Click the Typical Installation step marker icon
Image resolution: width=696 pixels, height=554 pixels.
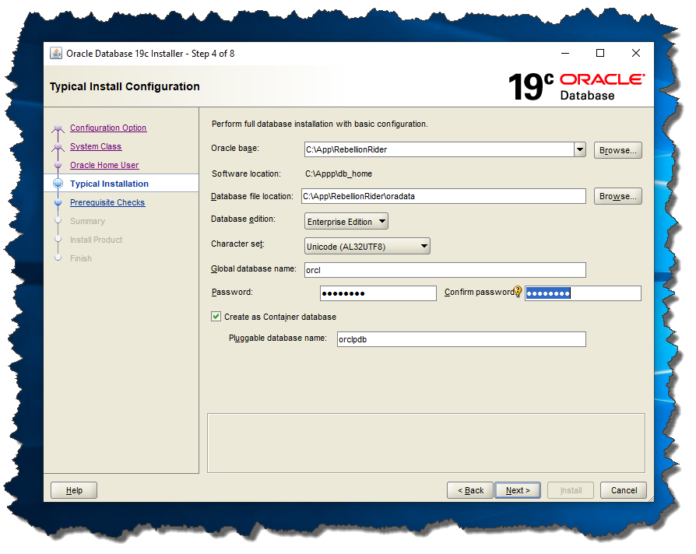[x=58, y=183]
